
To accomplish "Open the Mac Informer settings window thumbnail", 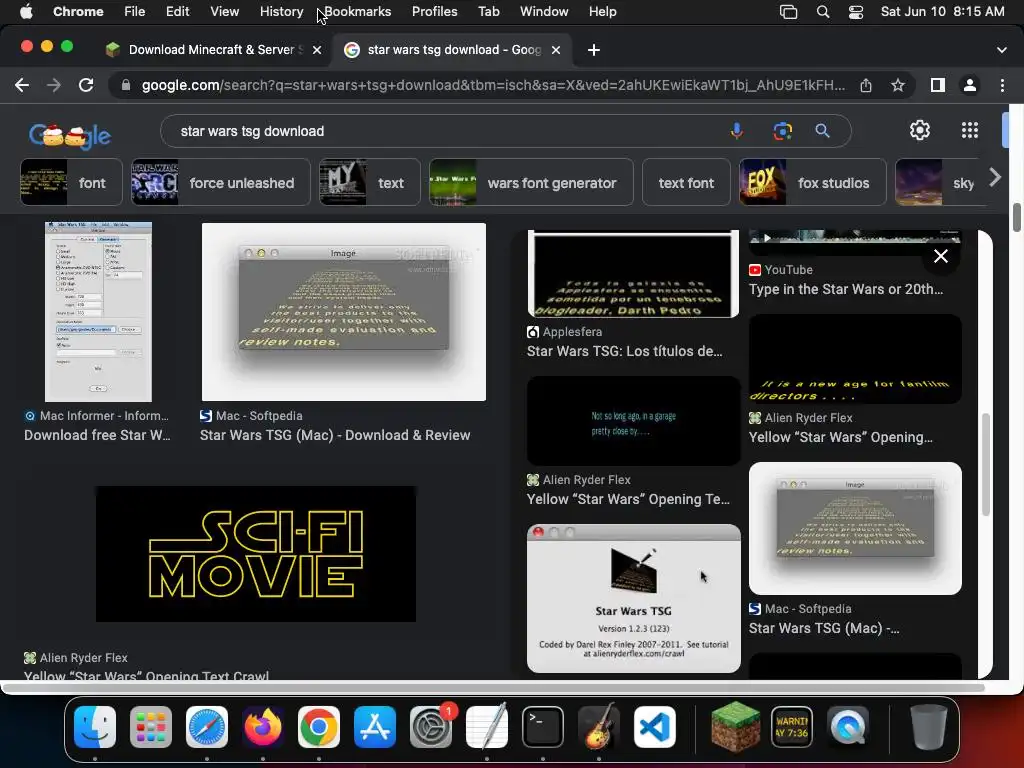I will 98,312.
